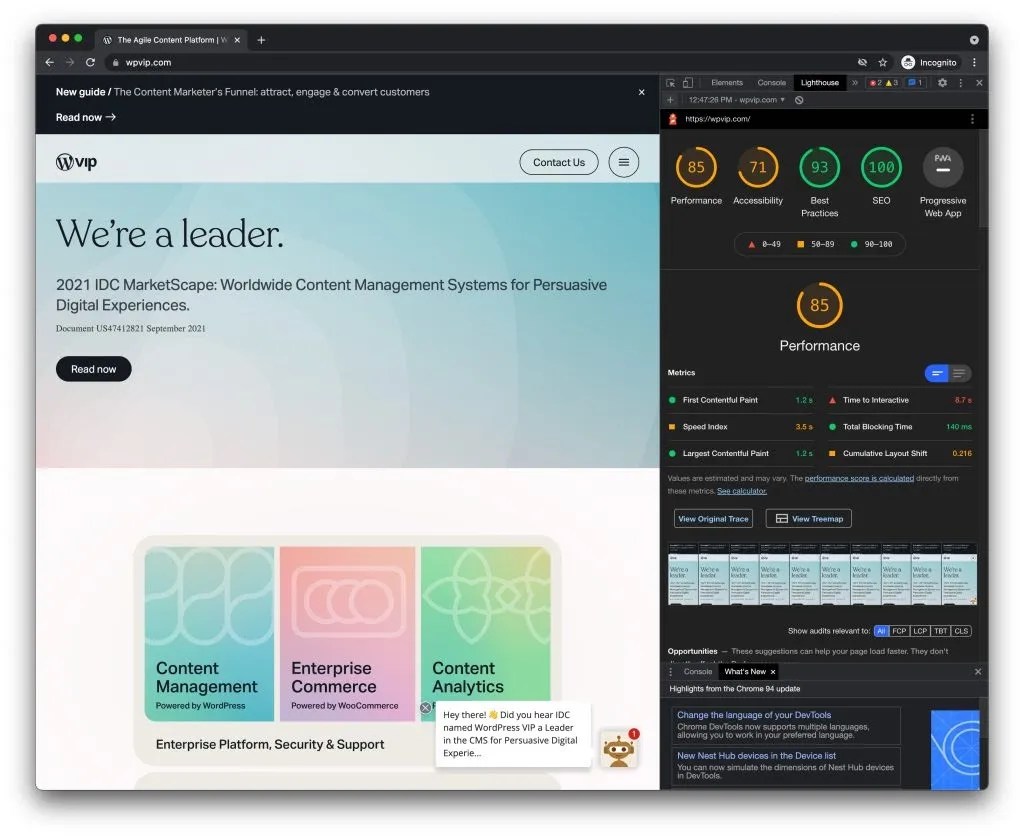This screenshot has height=837, width=1024.
Task: Click the Contact Us button
Action: pyautogui.click(x=559, y=163)
